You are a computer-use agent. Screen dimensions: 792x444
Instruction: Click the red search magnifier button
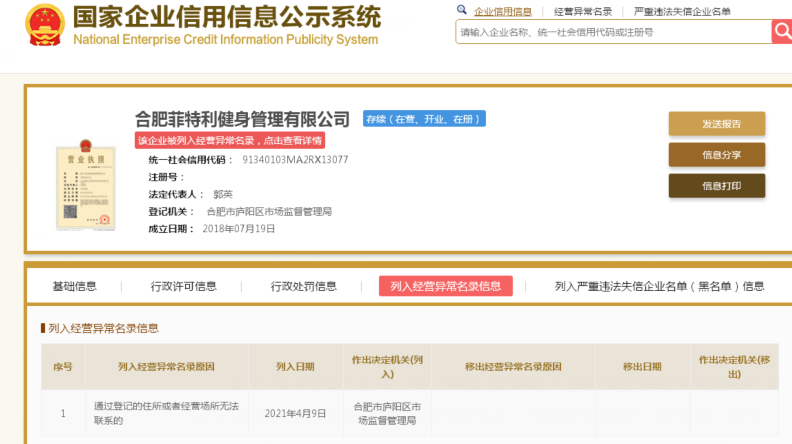(x=782, y=31)
